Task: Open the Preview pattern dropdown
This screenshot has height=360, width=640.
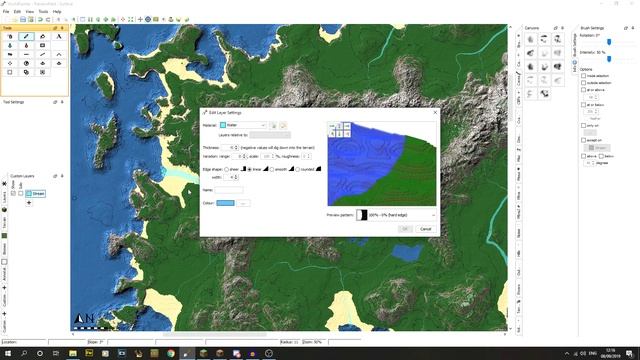Action: point(396,215)
